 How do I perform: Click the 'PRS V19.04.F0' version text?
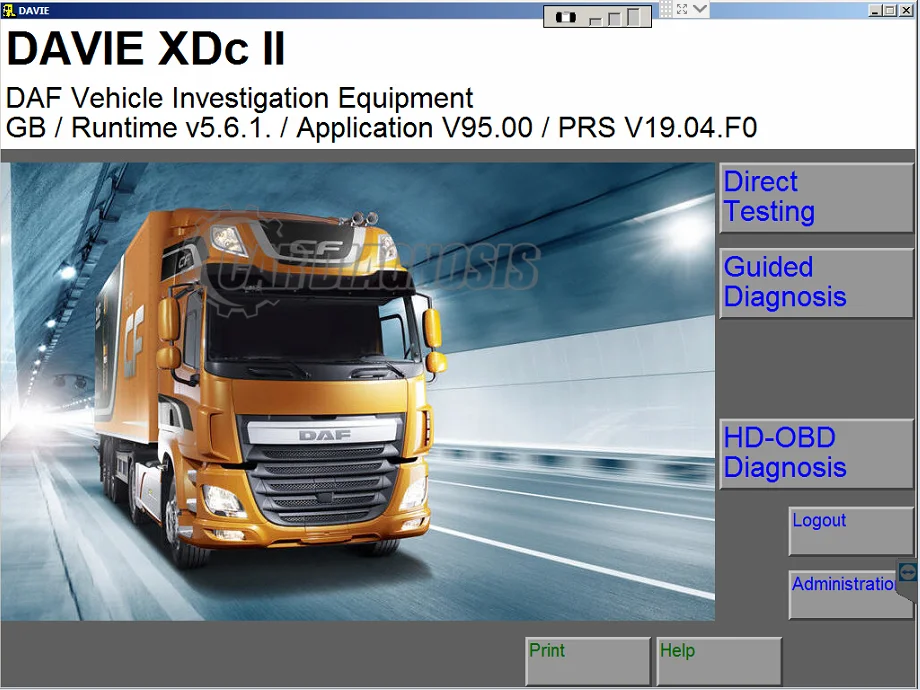tap(658, 128)
